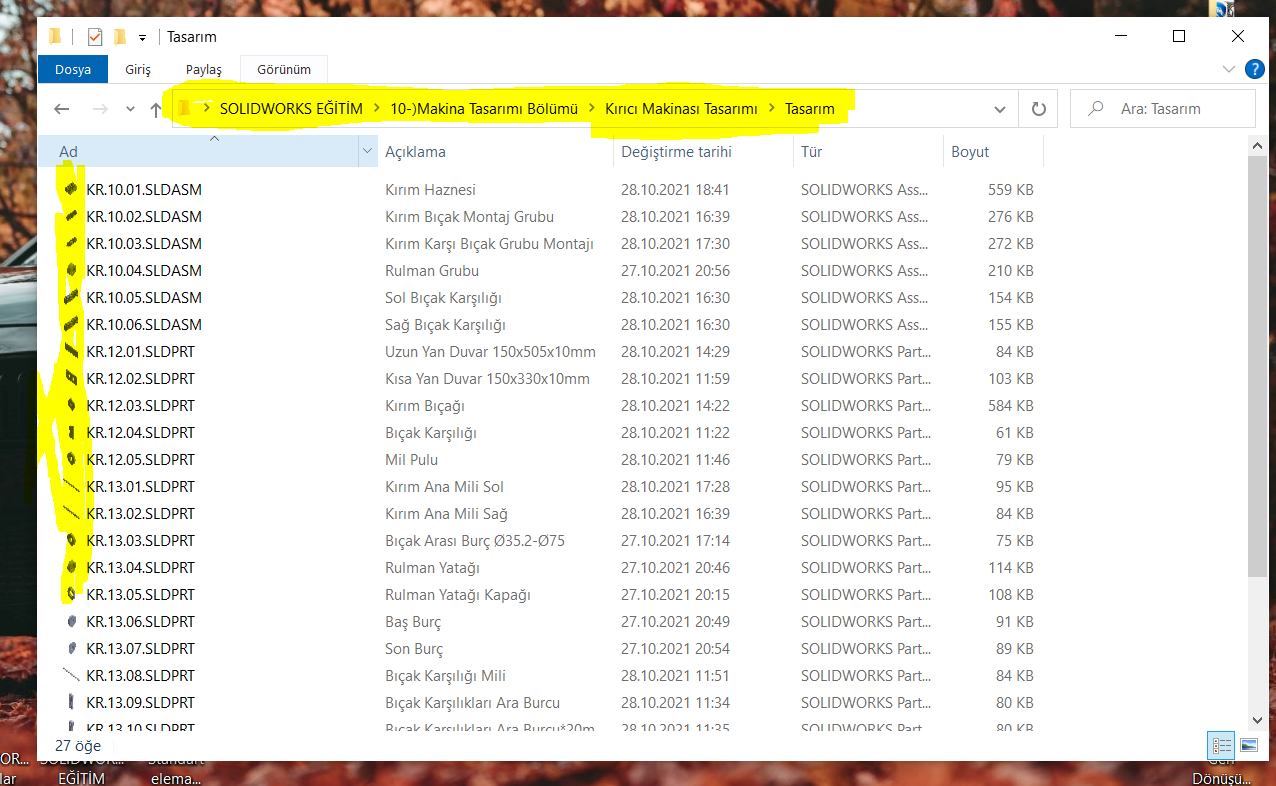Image resolution: width=1276 pixels, height=786 pixels.
Task: Select file KR.10.03.SLDASM
Action: tap(144, 243)
